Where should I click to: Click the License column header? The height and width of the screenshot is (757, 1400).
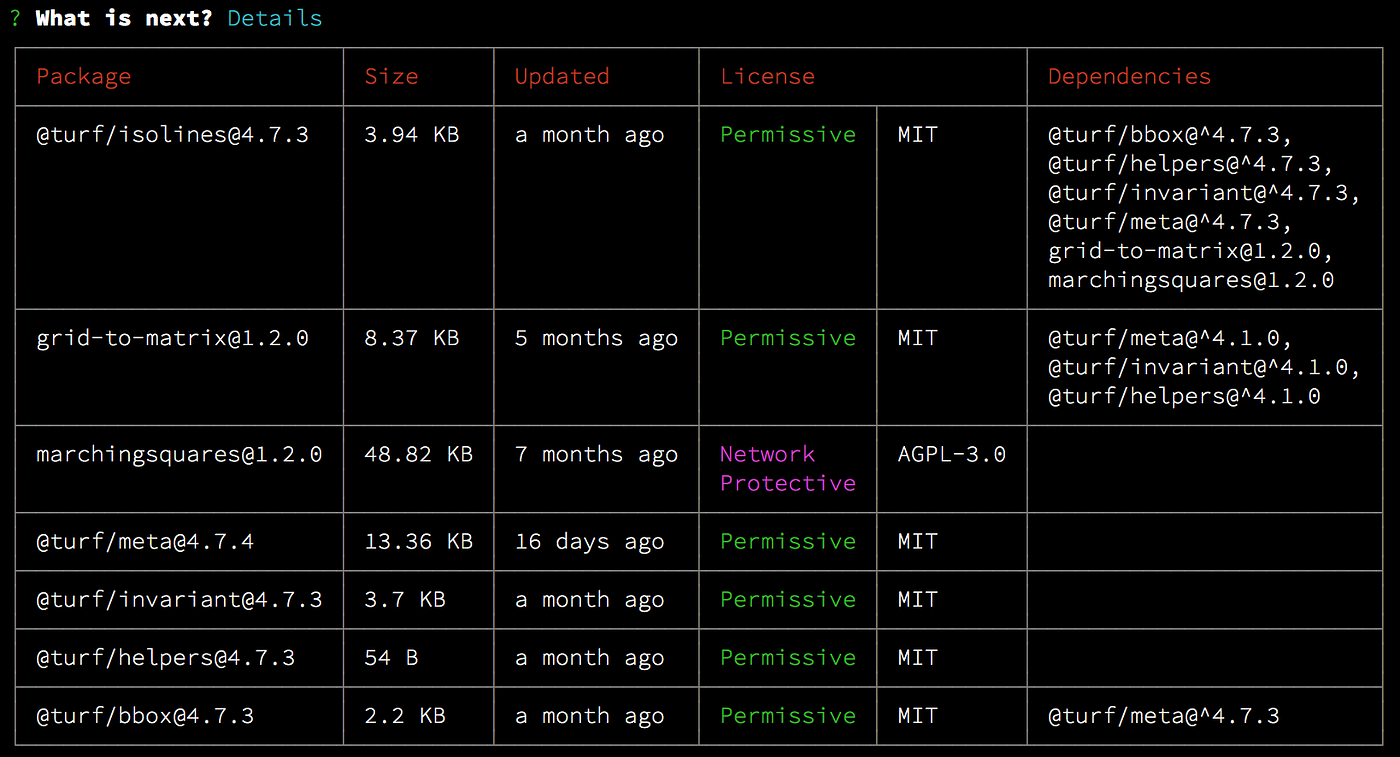tap(768, 77)
